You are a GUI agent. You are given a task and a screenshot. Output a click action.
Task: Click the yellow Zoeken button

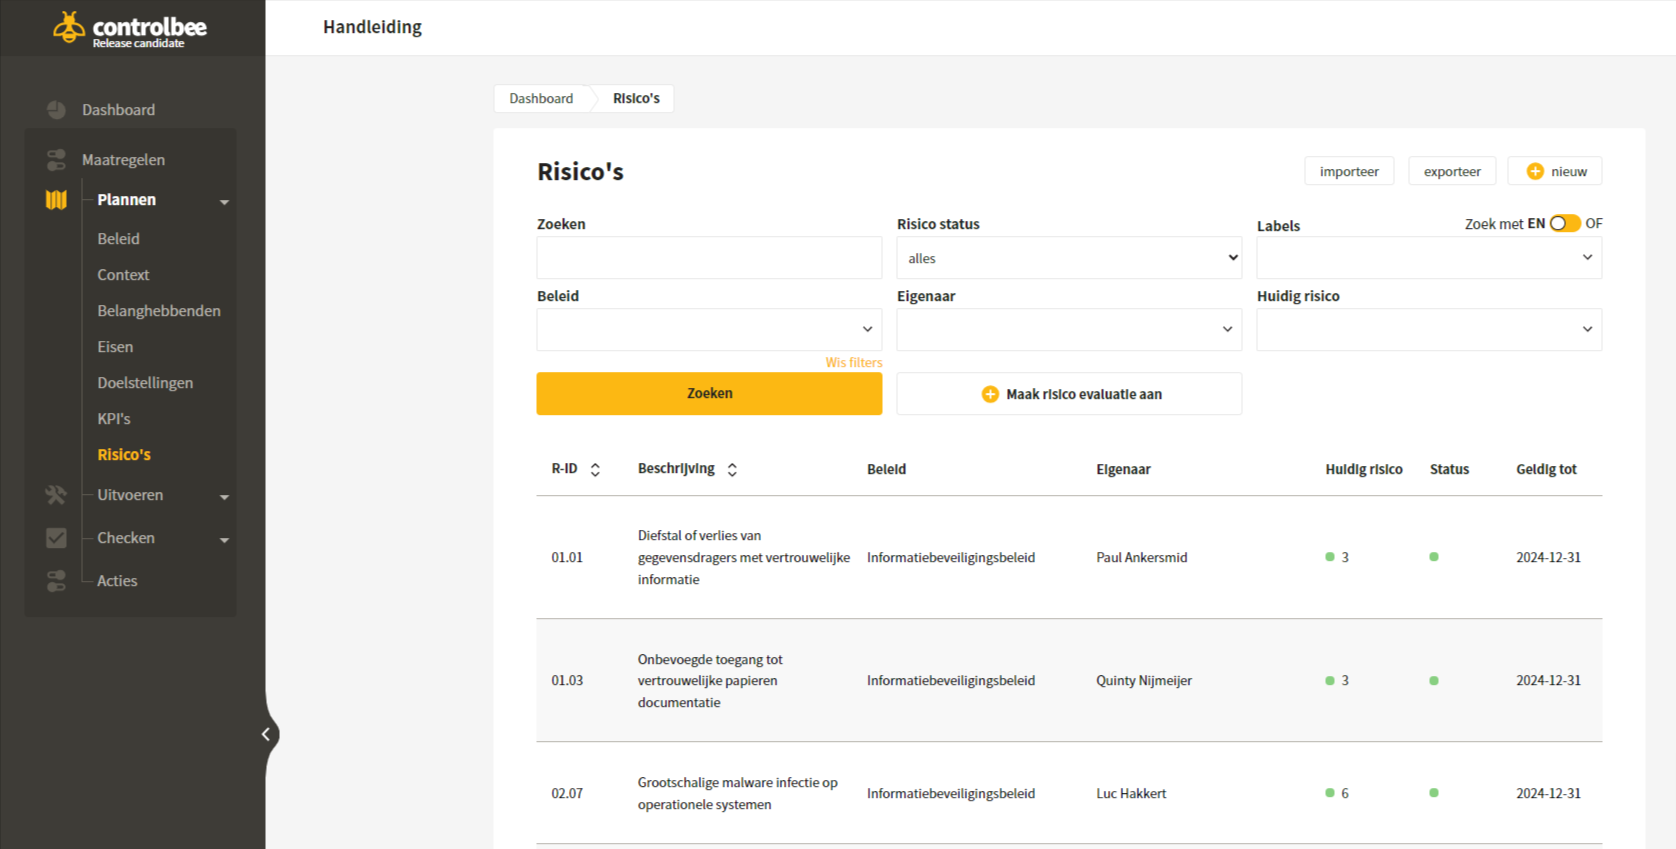point(709,394)
